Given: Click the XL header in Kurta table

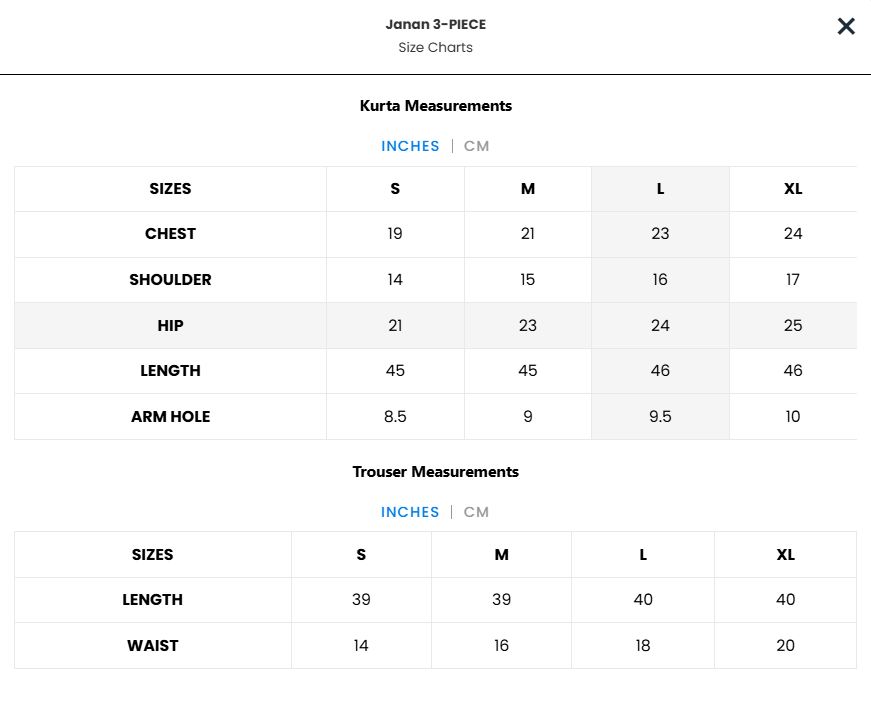Looking at the screenshot, I should click(793, 189).
